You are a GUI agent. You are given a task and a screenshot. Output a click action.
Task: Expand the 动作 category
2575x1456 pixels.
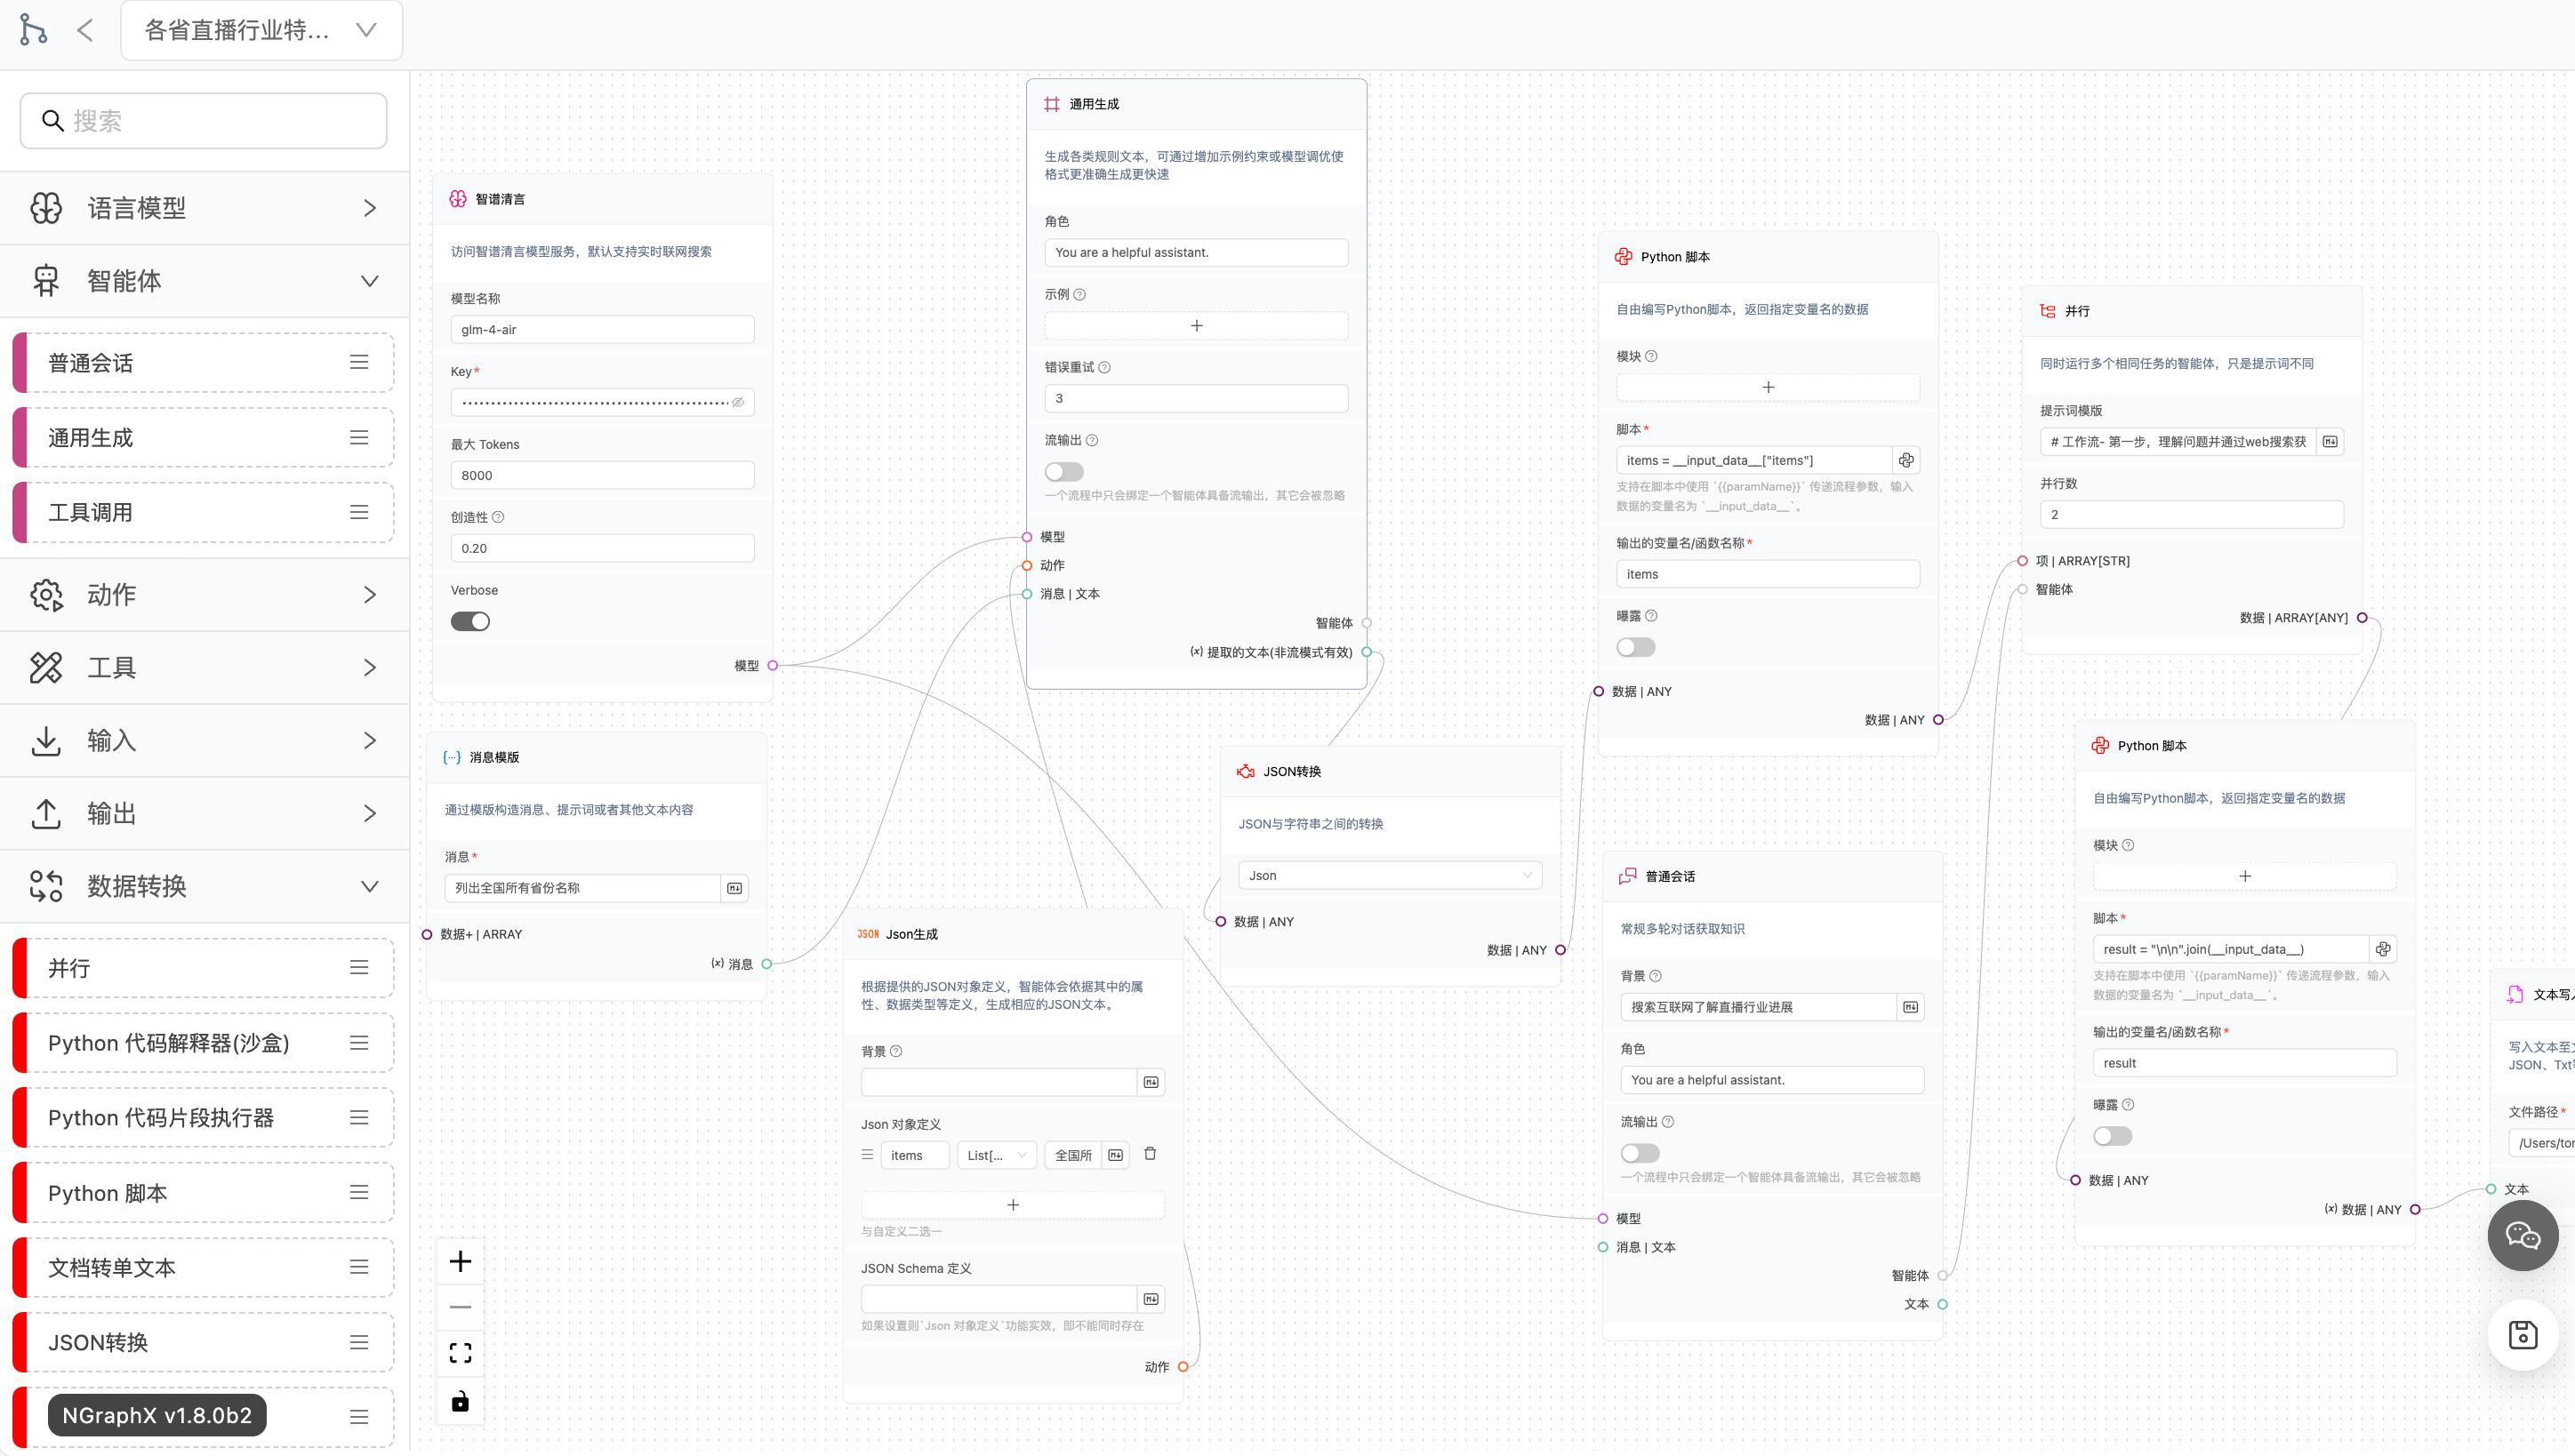coord(204,595)
